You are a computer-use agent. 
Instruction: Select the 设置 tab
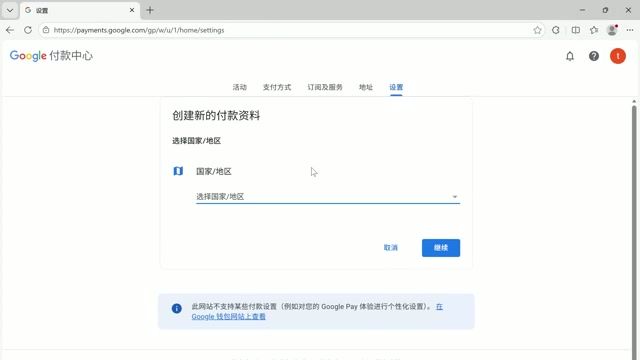(396, 87)
